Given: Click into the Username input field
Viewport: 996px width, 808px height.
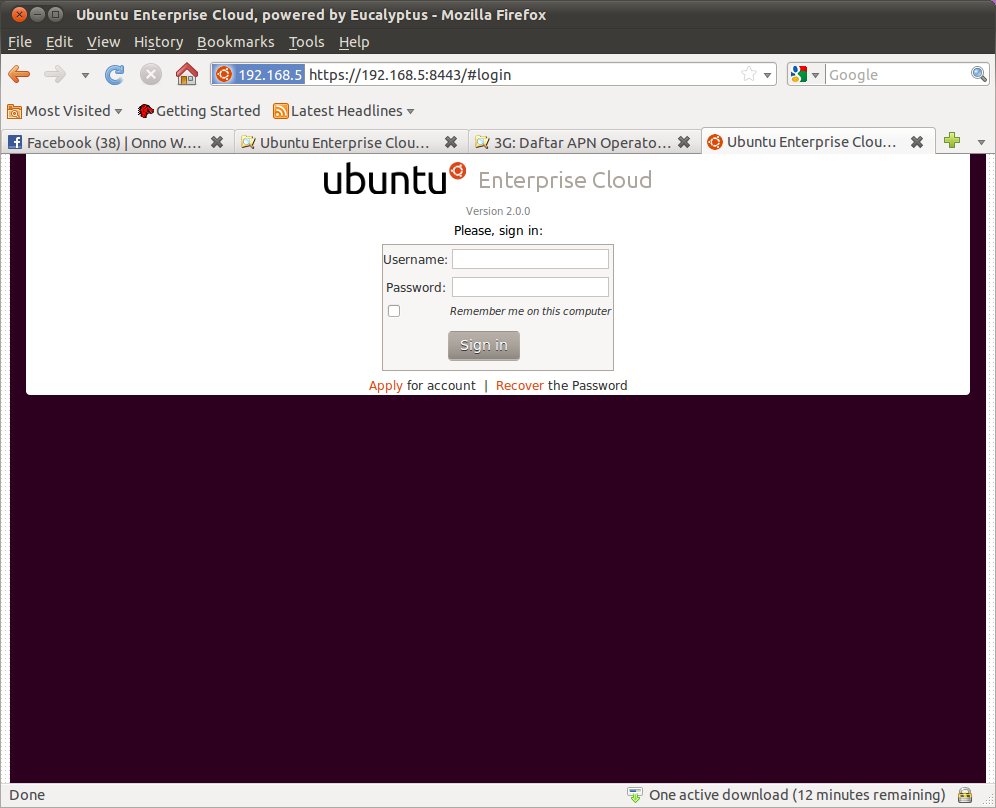Looking at the screenshot, I should point(530,259).
